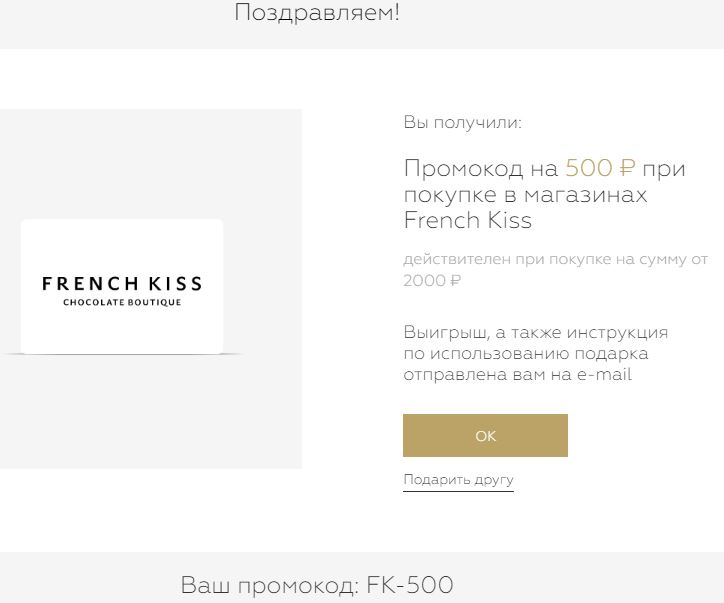Click the FRENCH KISS logo text
The height and width of the screenshot is (603, 724).
tap(122, 284)
